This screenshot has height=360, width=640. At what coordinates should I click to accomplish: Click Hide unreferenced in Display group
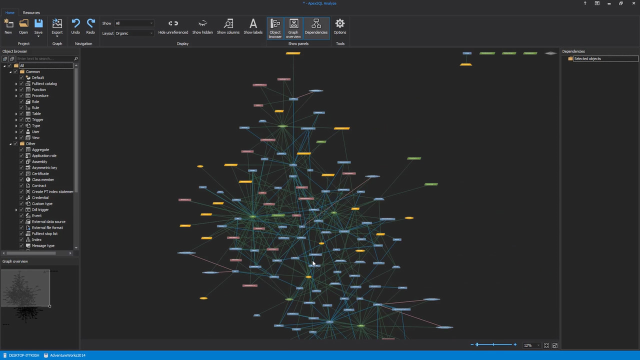[x=173, y=26]
